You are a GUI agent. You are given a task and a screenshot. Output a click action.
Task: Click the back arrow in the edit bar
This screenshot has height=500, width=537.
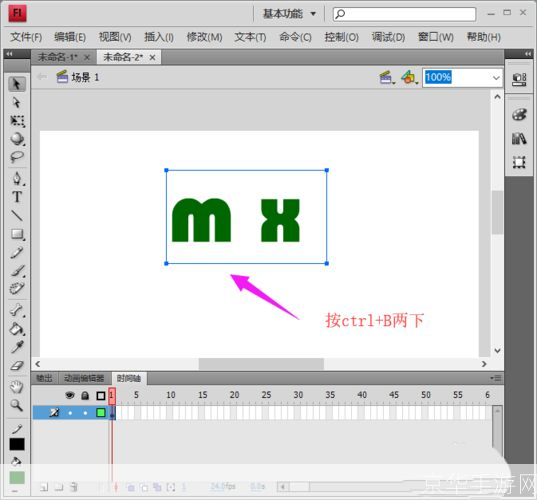42,77
